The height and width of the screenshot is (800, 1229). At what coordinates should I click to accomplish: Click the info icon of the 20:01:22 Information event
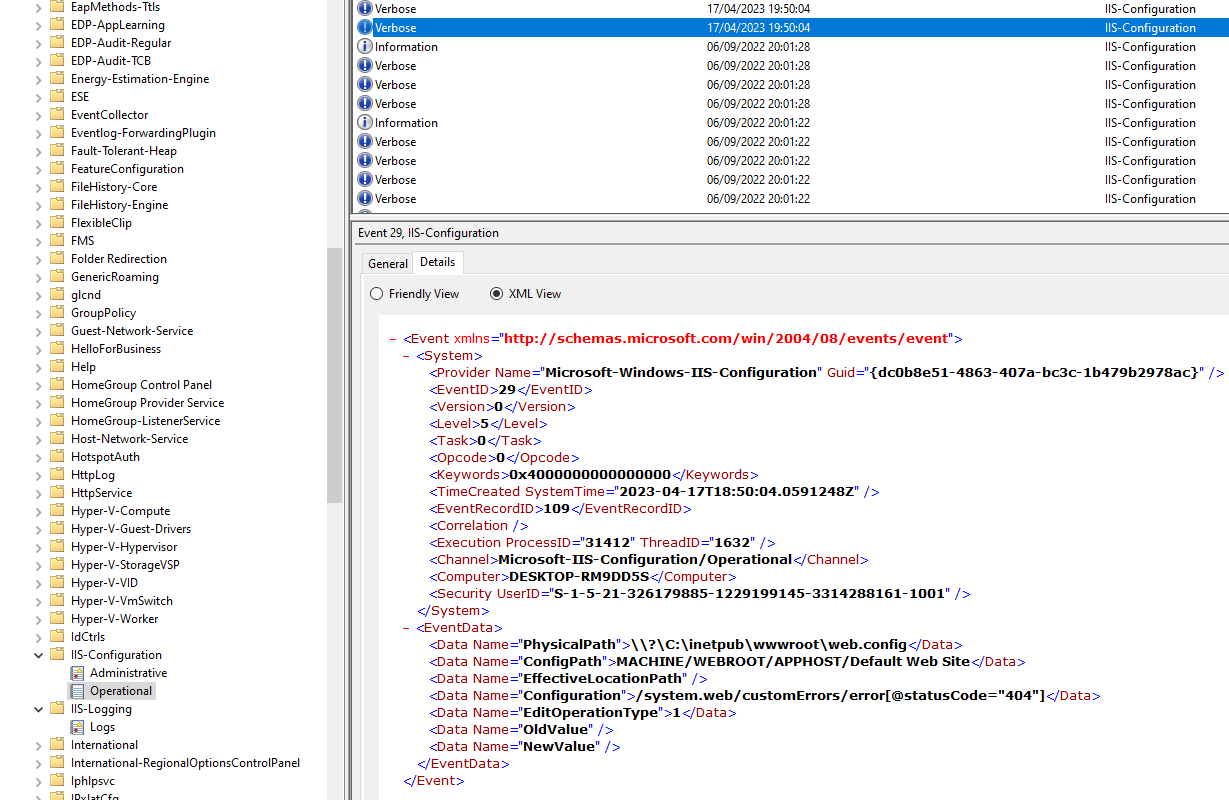pos(365,123)
